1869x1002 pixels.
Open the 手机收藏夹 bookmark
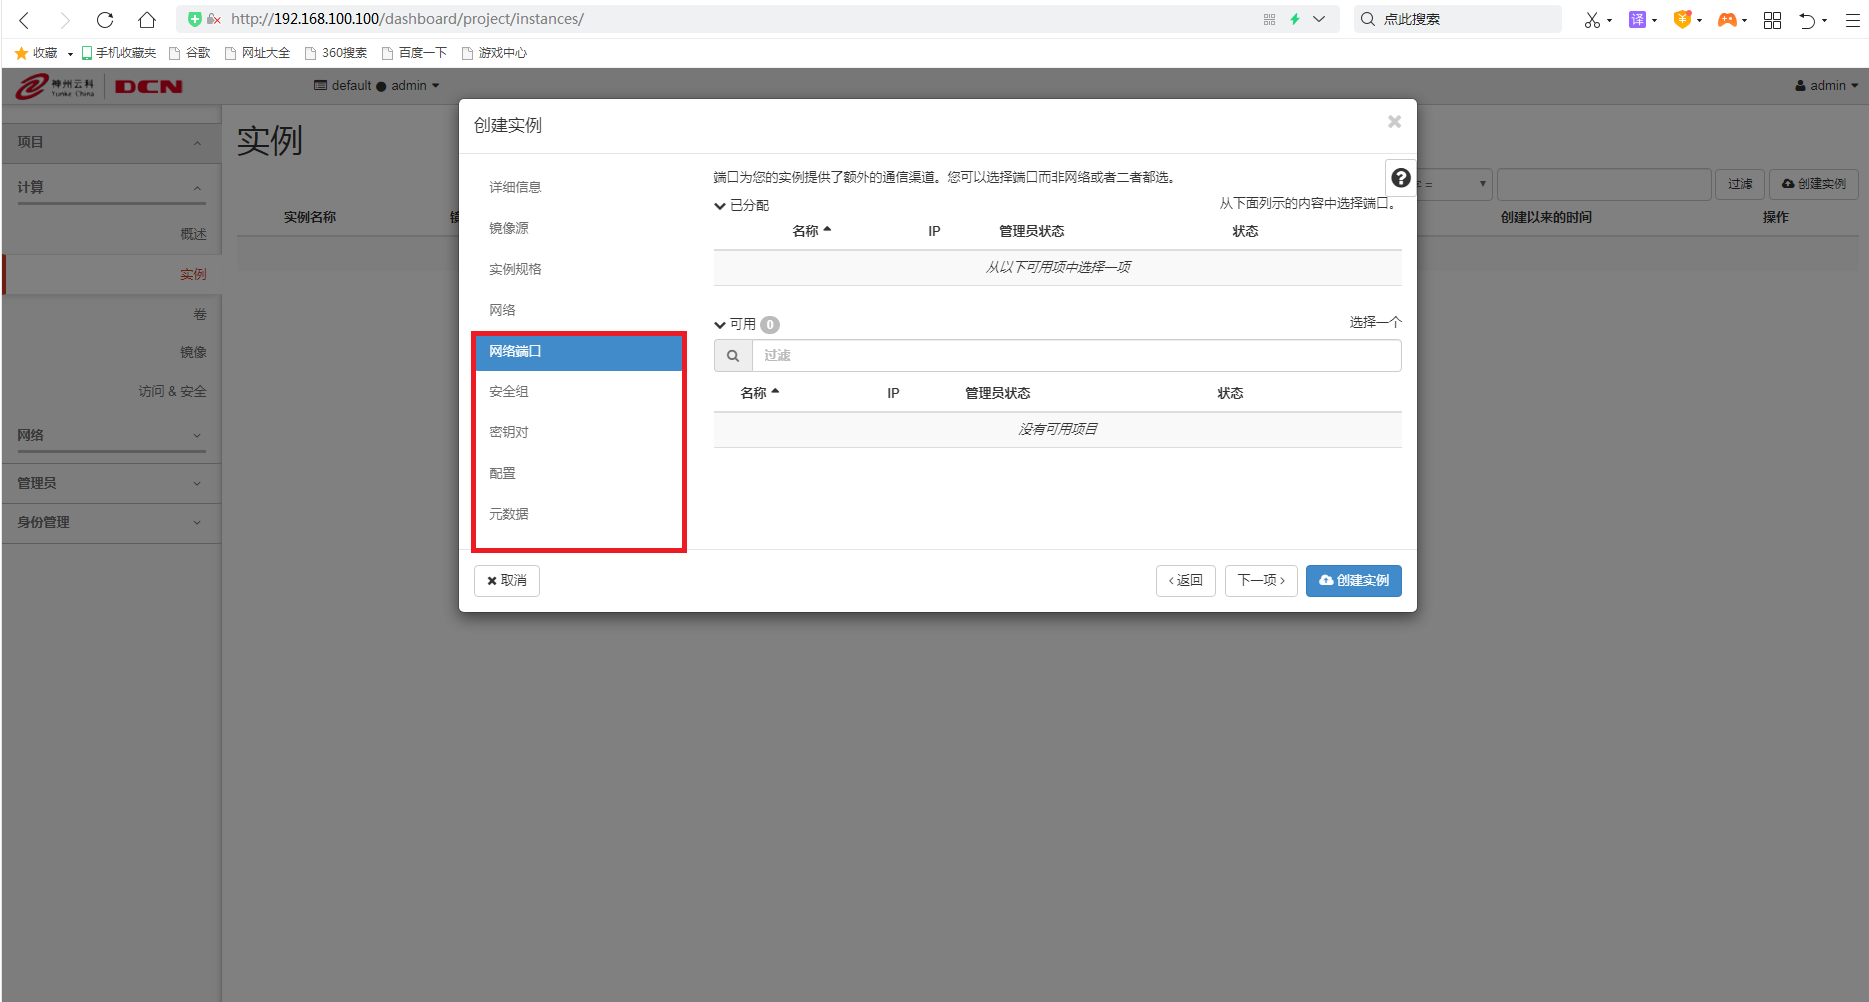click(118, 53)
